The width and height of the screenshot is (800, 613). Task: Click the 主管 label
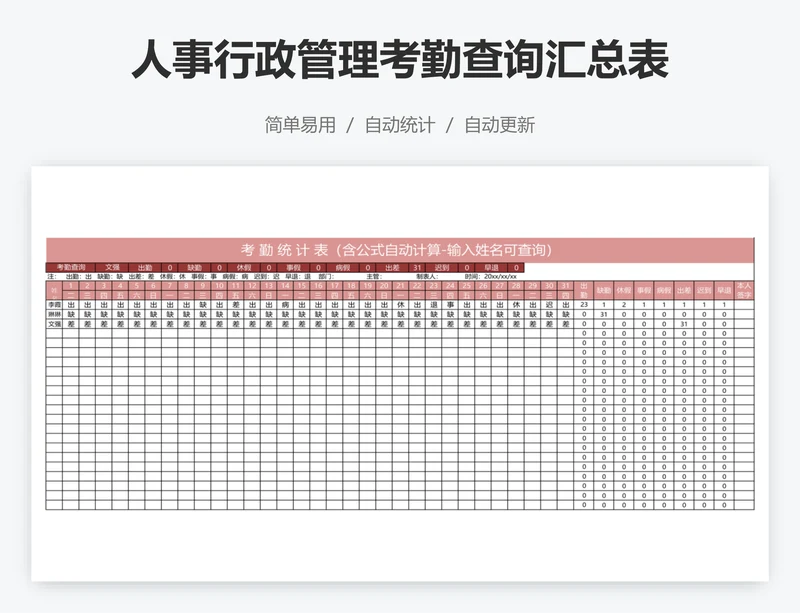coord(374,276)
